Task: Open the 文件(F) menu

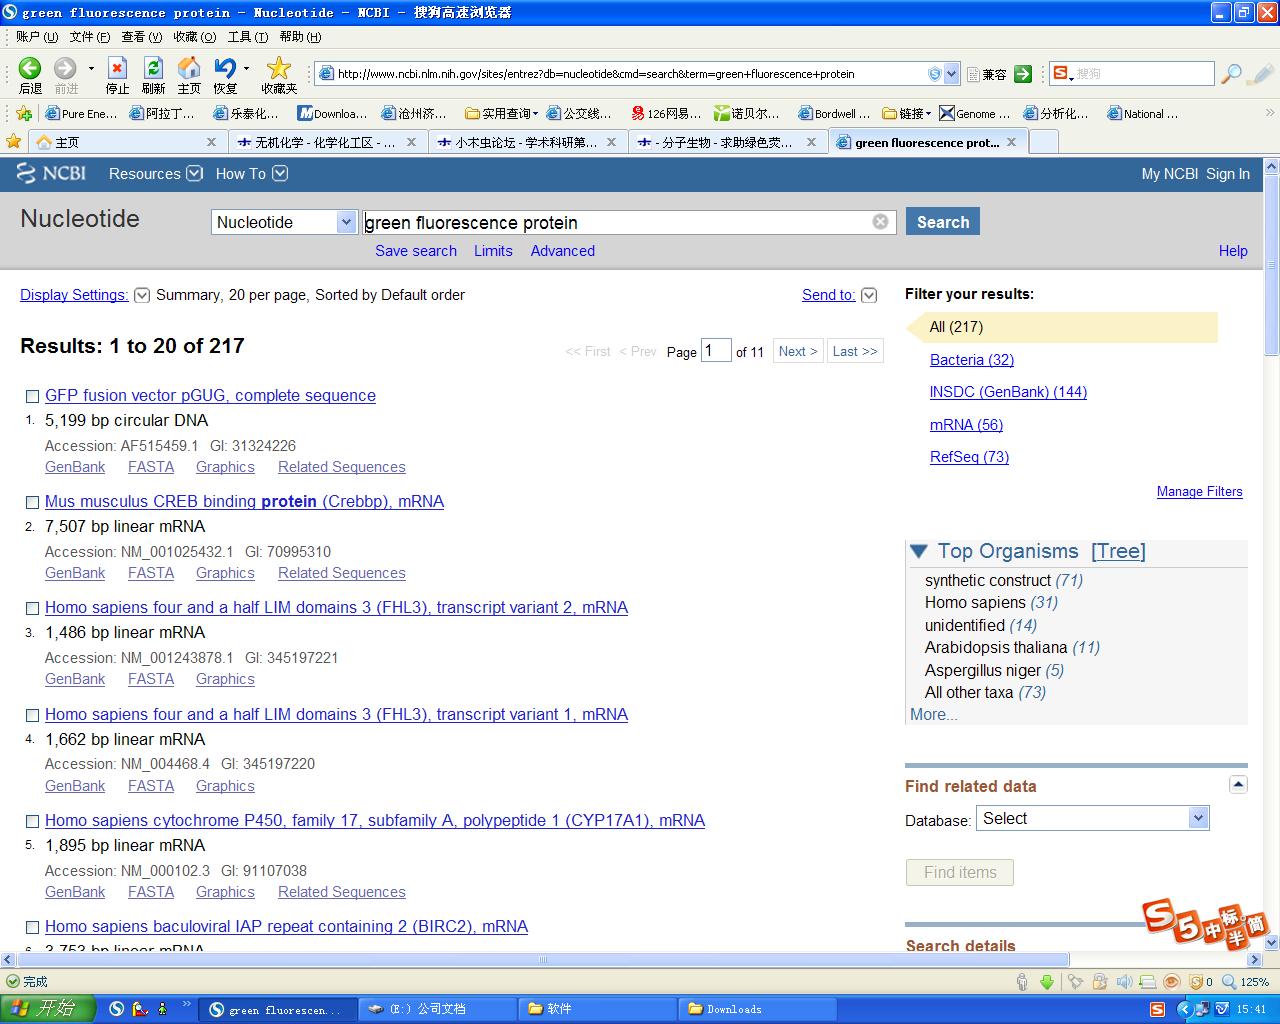Action: tap(89, 37)
